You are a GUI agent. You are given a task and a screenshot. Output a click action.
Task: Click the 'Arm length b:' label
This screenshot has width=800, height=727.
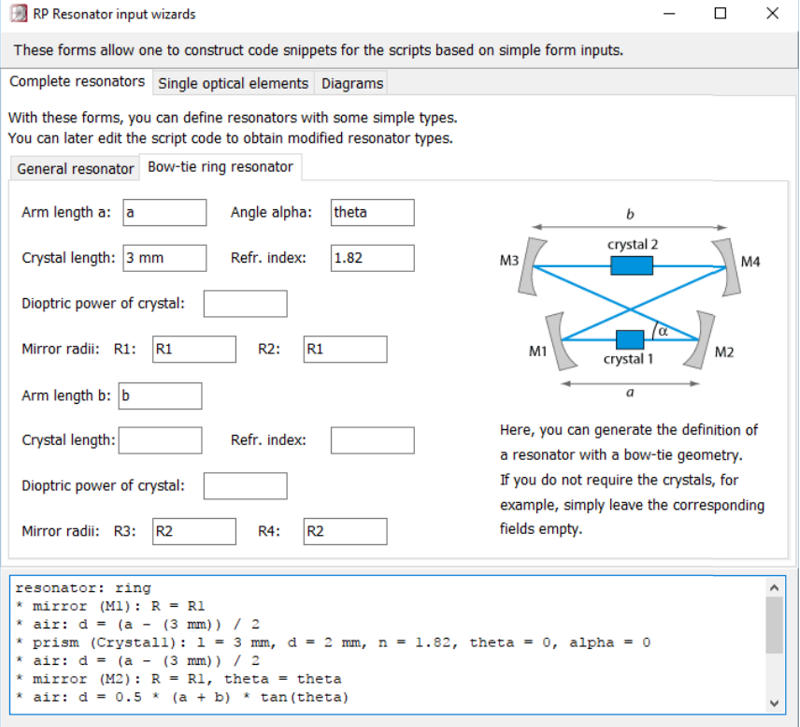pos(66,395)
